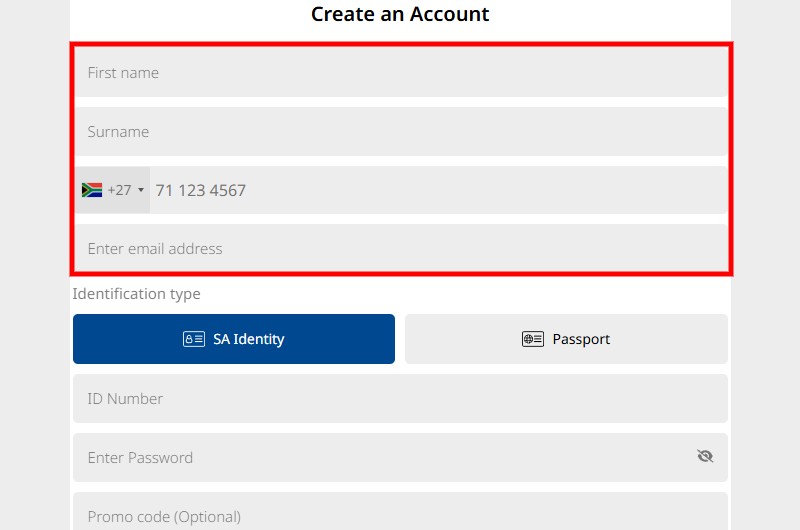Screen dimensions: 800x530
Task: Open the +27 country code dropdown
Action: pyautogui.click(x=113, y=190)
